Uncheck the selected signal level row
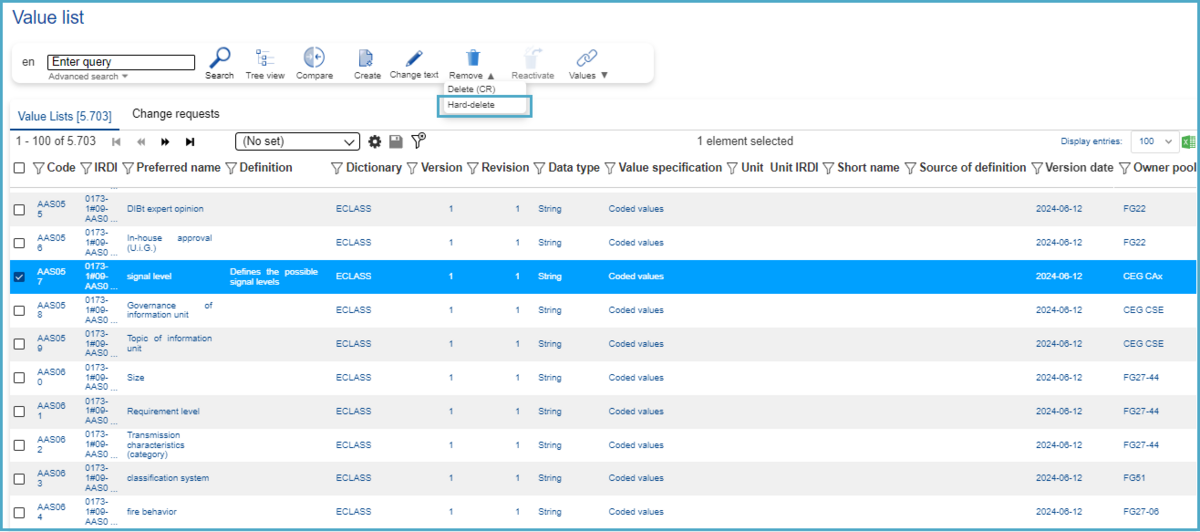This screenshot has width=1200, height=532. [x=20, y=277]
